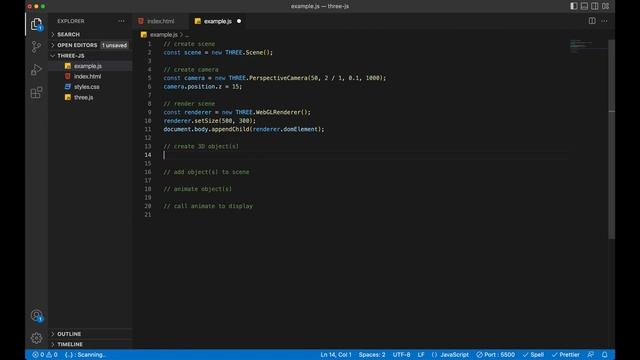Screen dimensions: 640x360
Task: Open editor more actions ellipsis
Action: 604,21
